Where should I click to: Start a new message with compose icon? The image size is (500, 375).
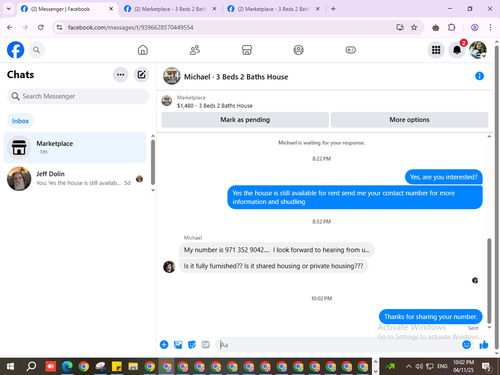coord(141,75)
